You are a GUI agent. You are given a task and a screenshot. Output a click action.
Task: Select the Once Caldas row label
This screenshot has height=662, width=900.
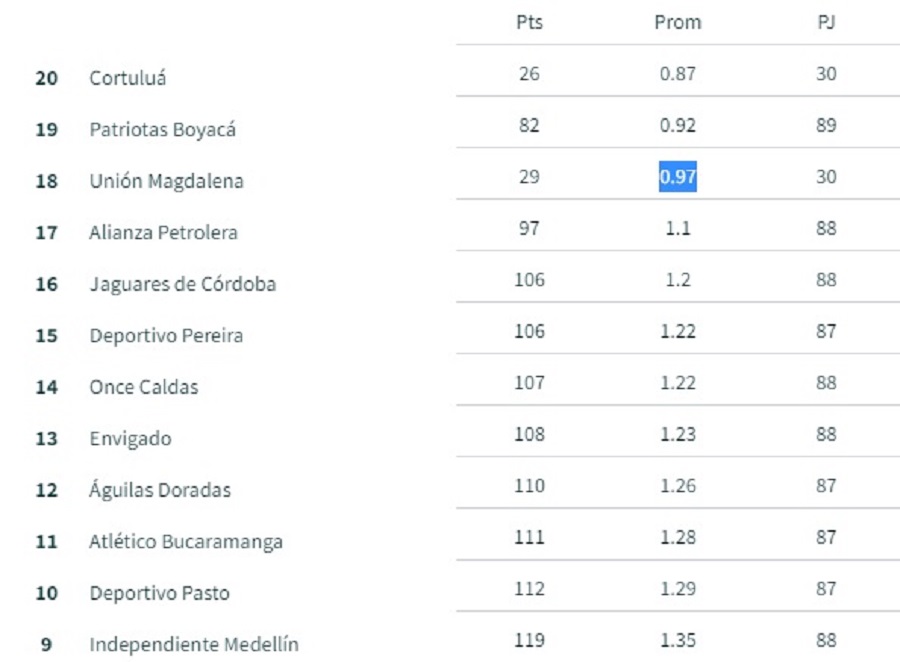[144, 387]
